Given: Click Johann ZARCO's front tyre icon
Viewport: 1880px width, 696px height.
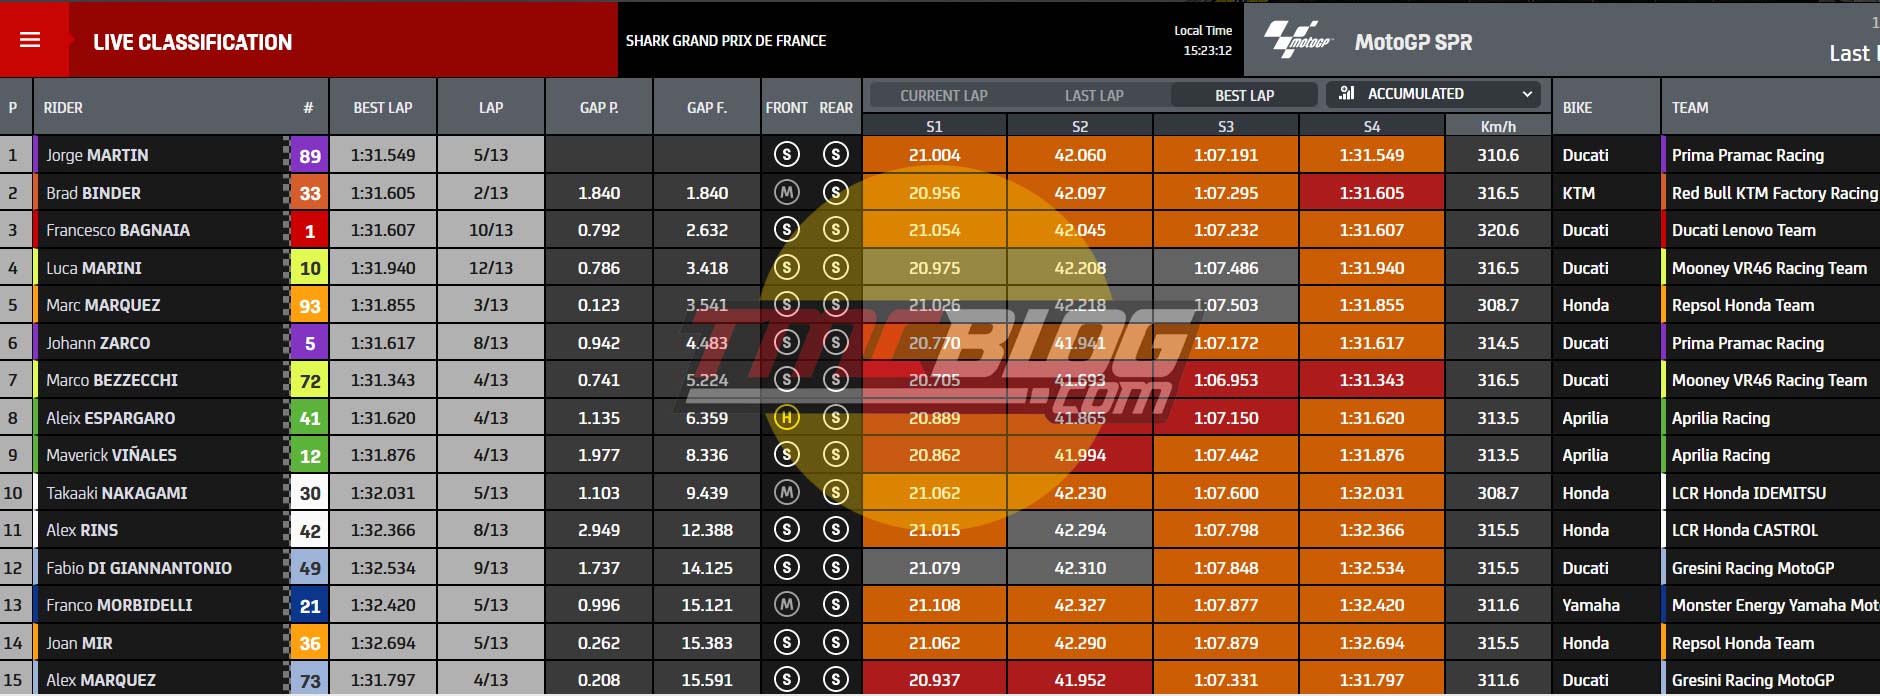Looking at the screenshot, I should point(787,342).
